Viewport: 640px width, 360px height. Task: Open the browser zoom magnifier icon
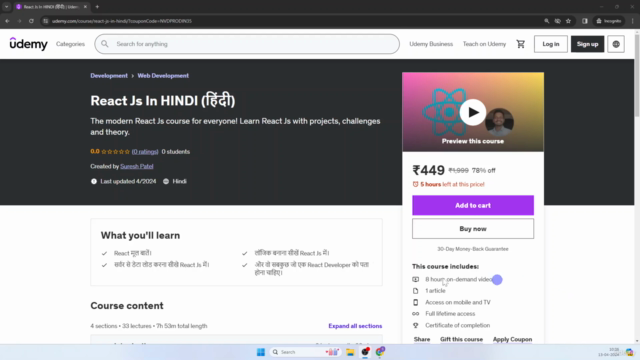point(547,21)
